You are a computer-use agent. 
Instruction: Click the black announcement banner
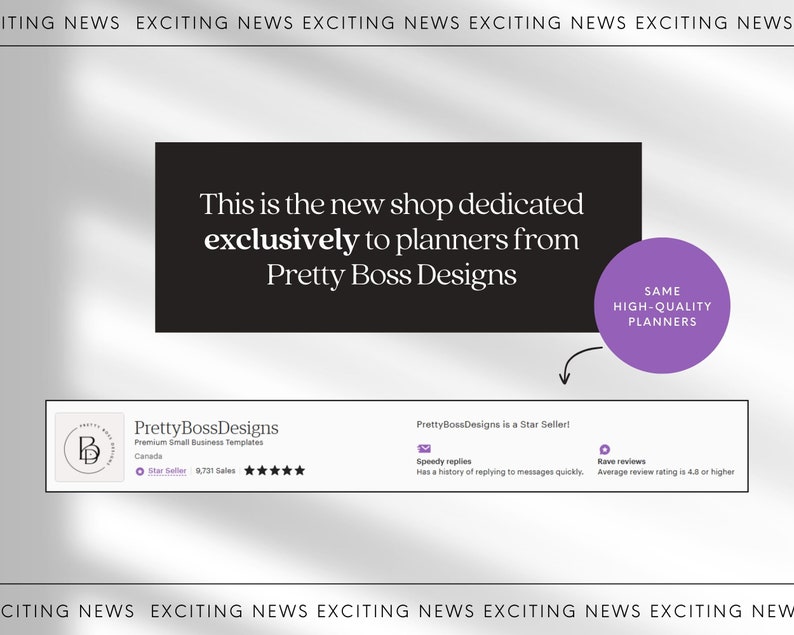[x=398, y=237]
